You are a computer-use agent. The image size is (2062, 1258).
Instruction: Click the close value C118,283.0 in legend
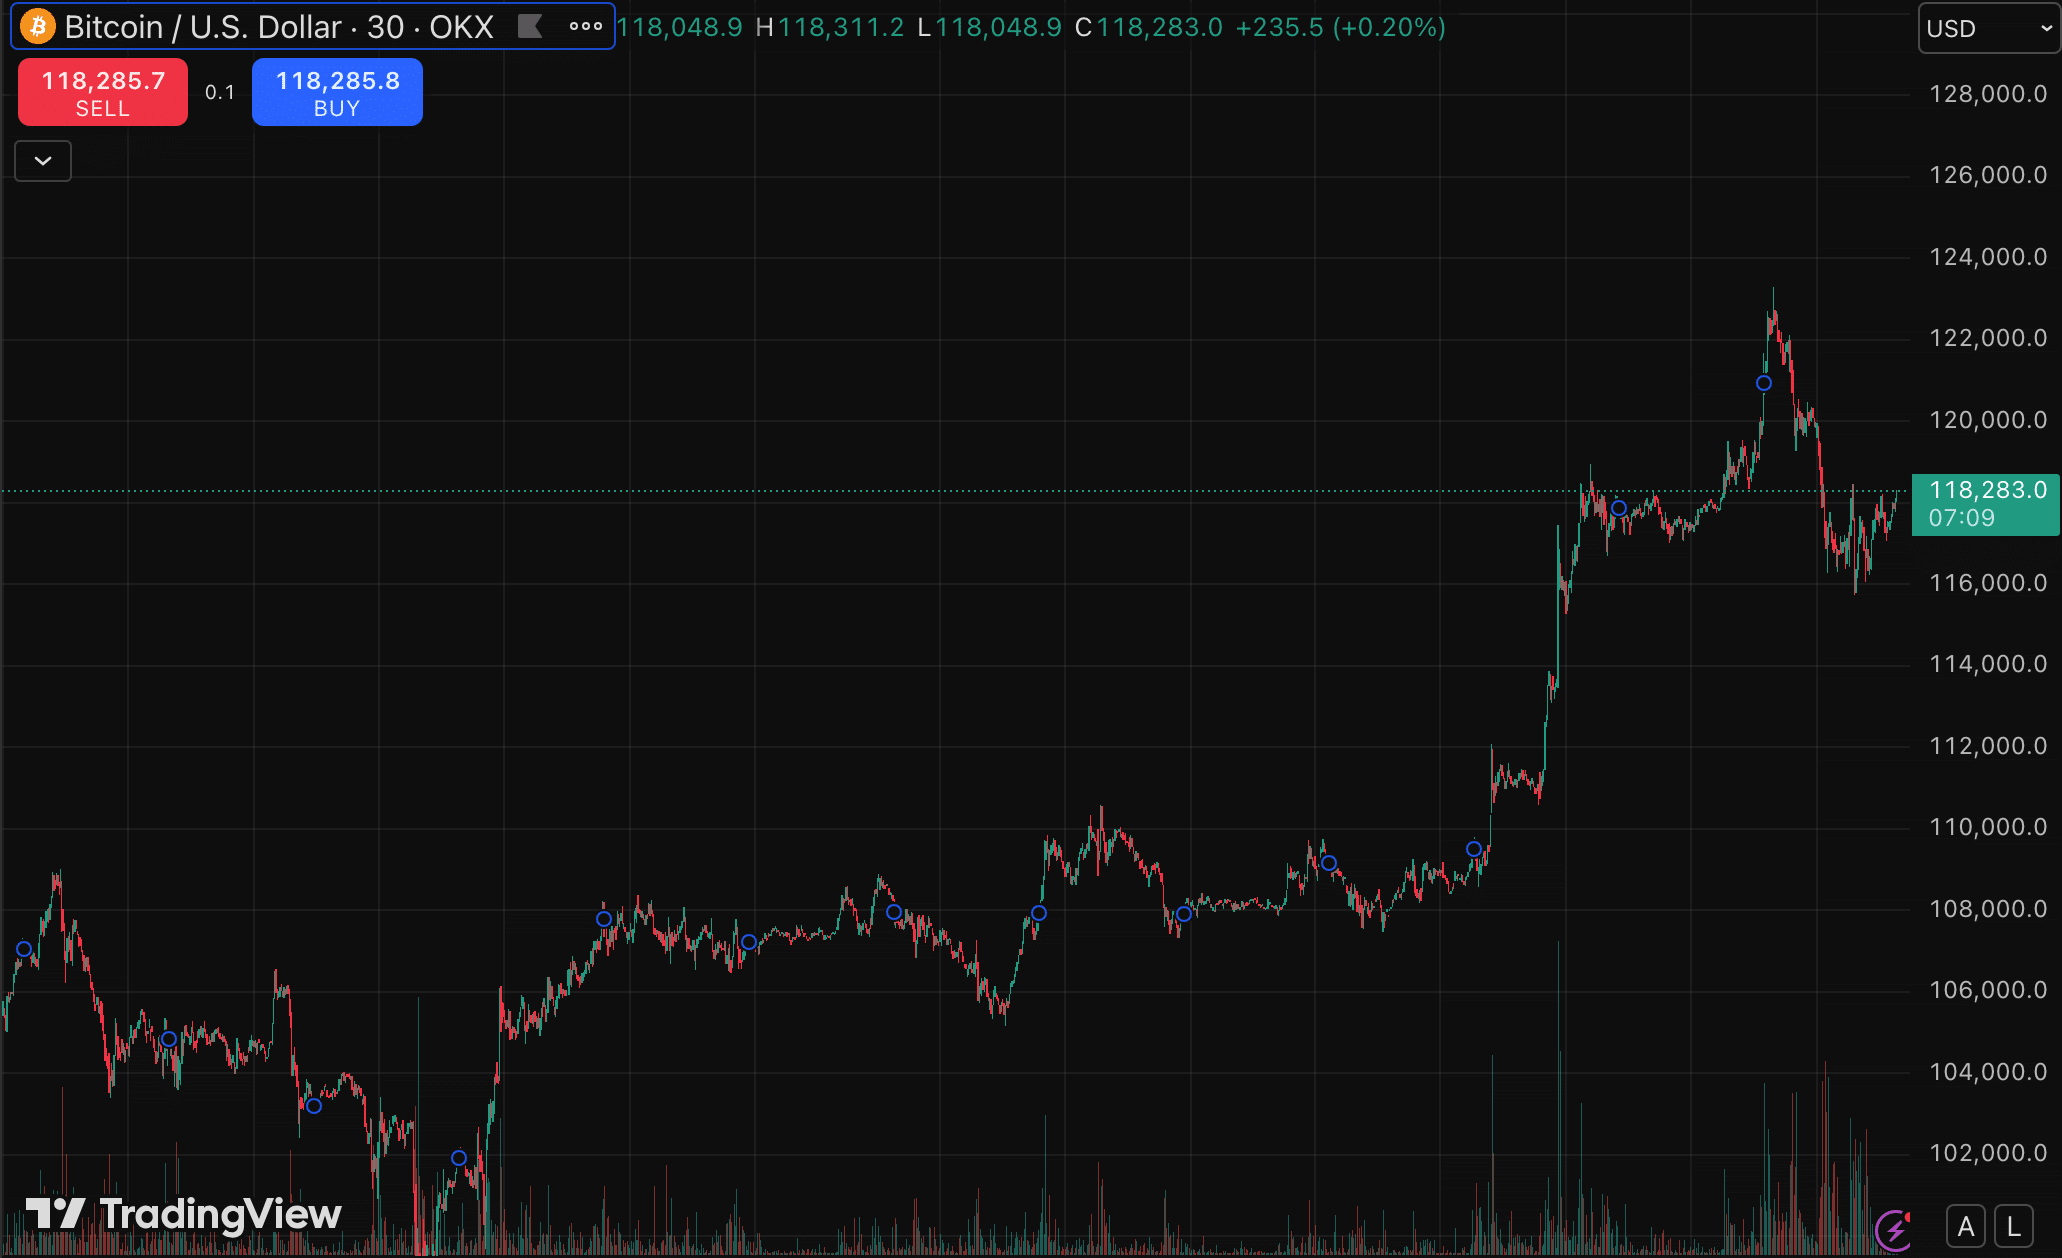1148,27
